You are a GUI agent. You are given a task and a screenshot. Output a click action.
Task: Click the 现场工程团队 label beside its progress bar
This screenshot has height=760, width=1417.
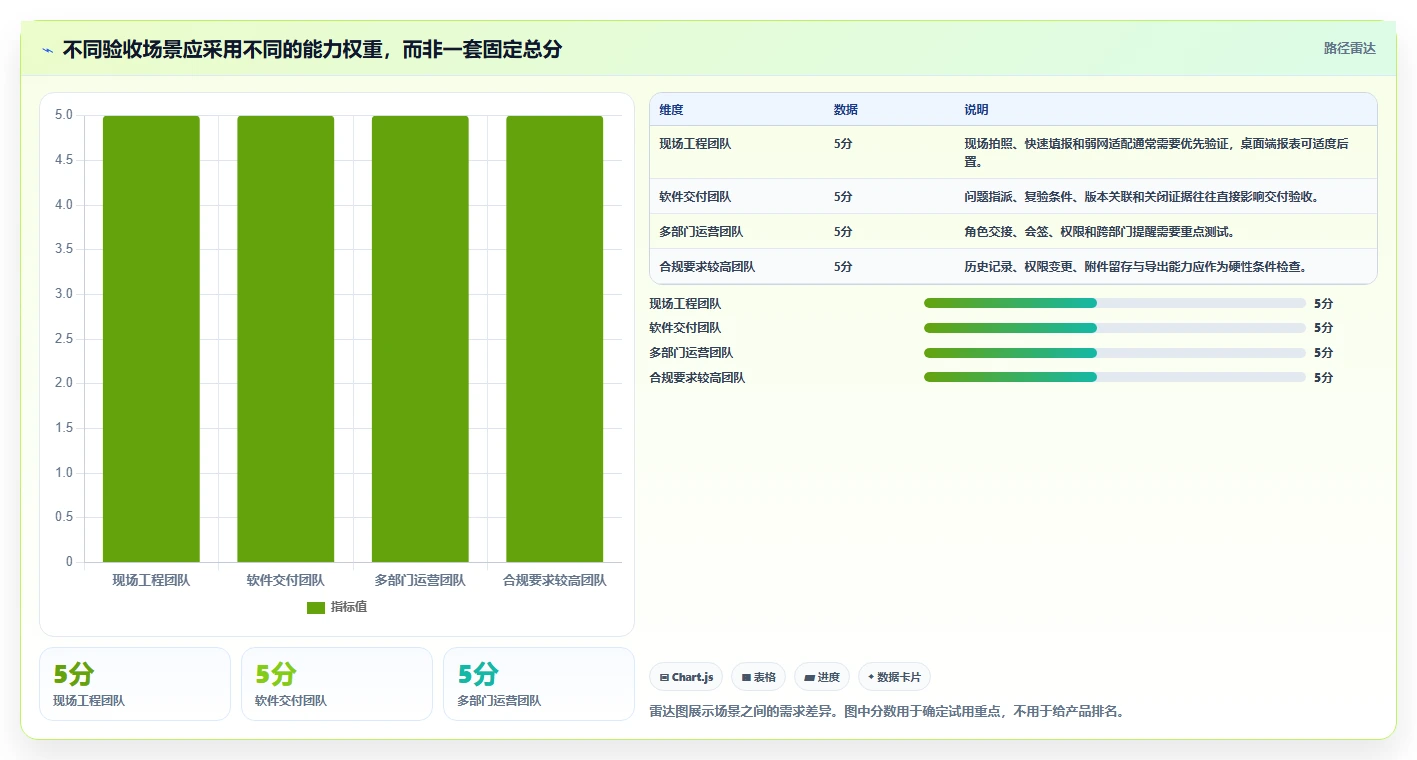tap(685, 304)
